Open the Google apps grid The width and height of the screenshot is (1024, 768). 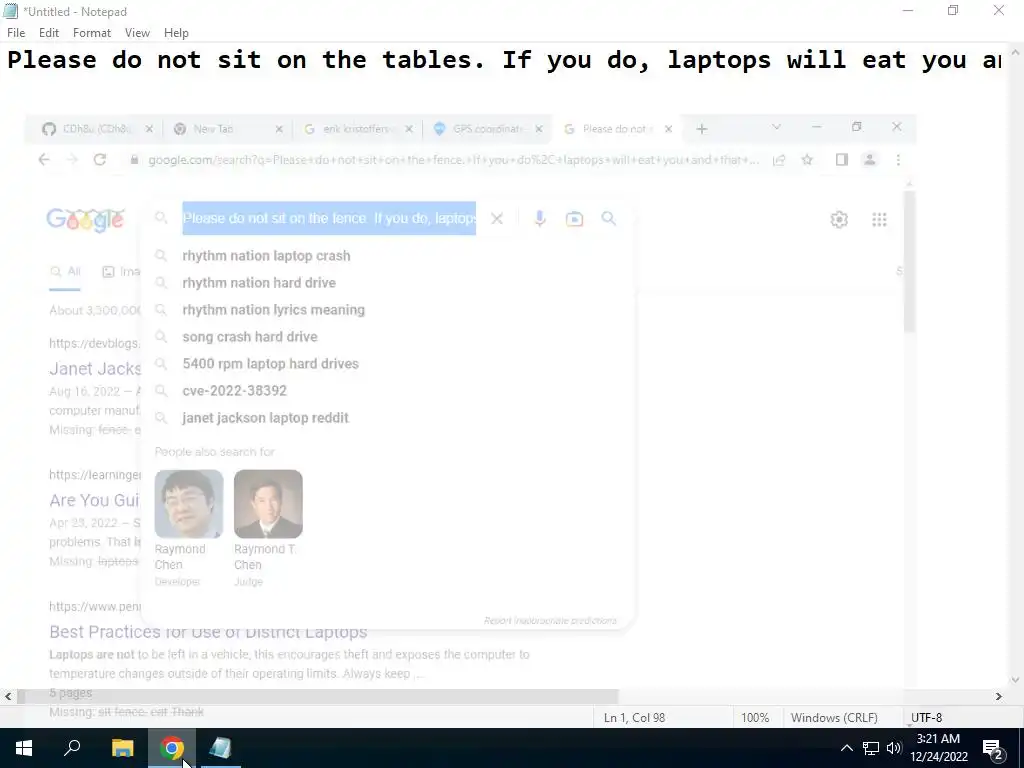click(x=880, y=219)
